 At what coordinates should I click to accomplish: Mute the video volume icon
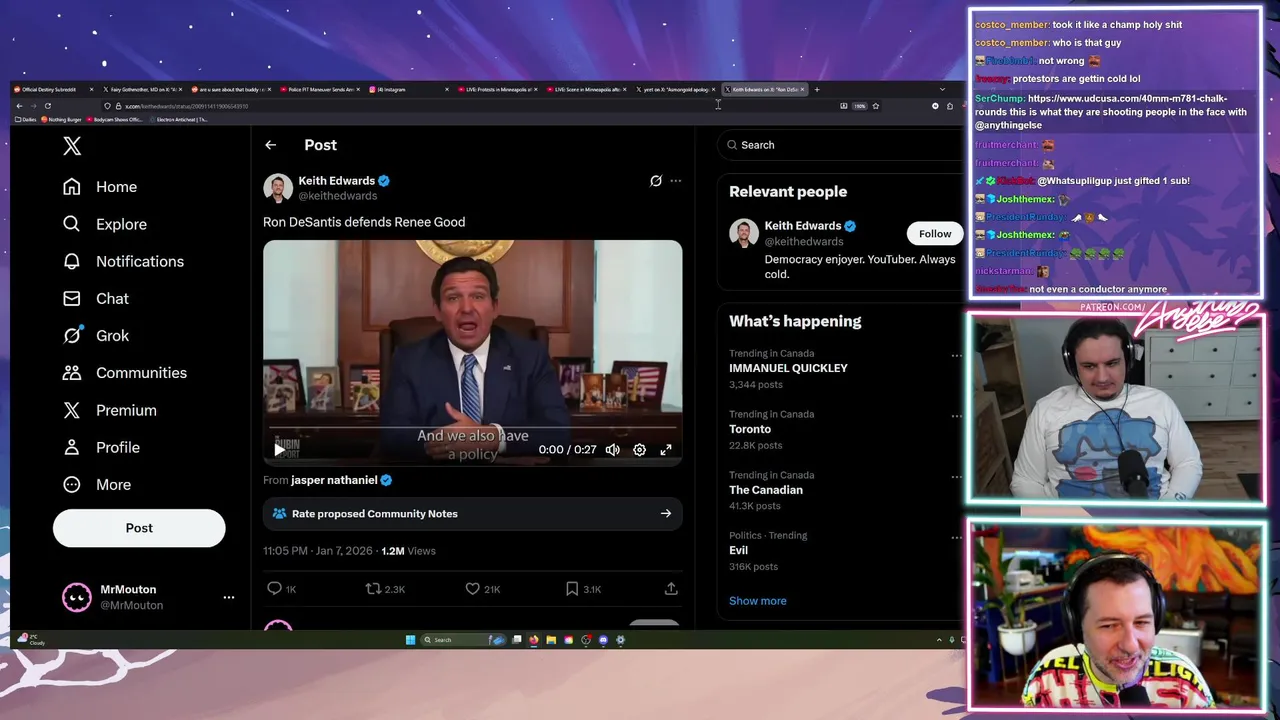click(x=613, y=450)
